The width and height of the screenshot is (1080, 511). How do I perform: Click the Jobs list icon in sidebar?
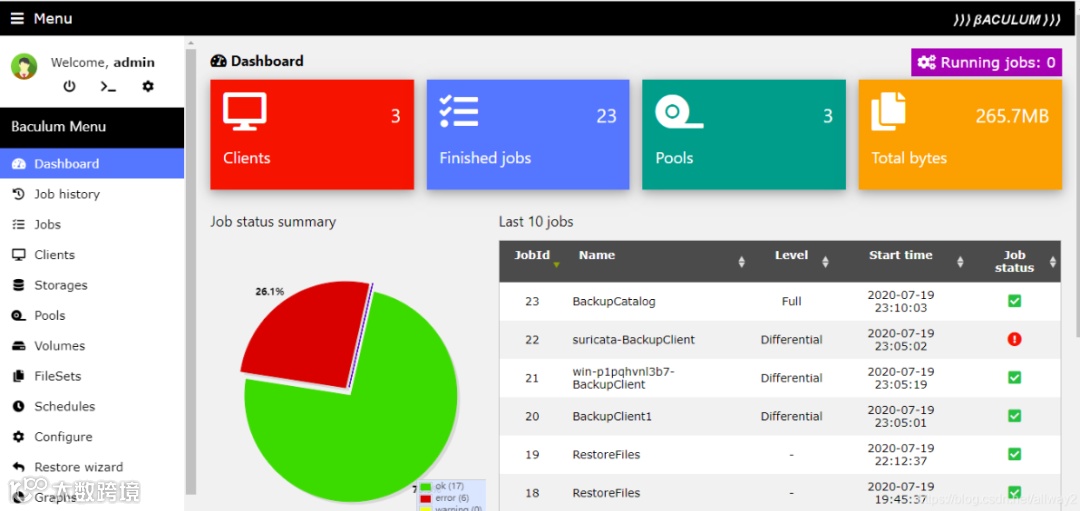[x=19, y=225]
